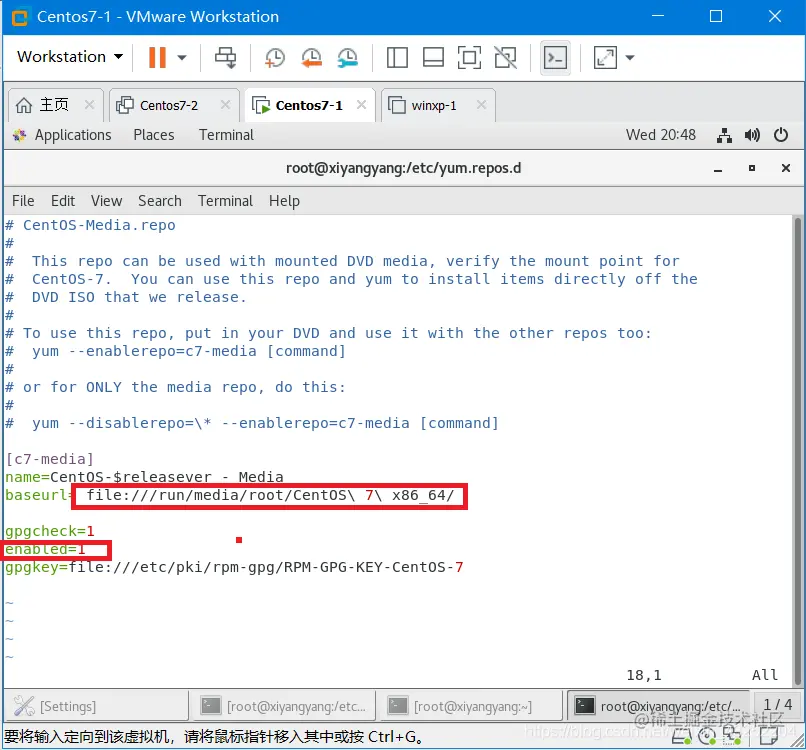Click the clock showing Wed 20:48
Image resolution: width=806 pixels, height=750 pixels.
(x=661, y=135)
